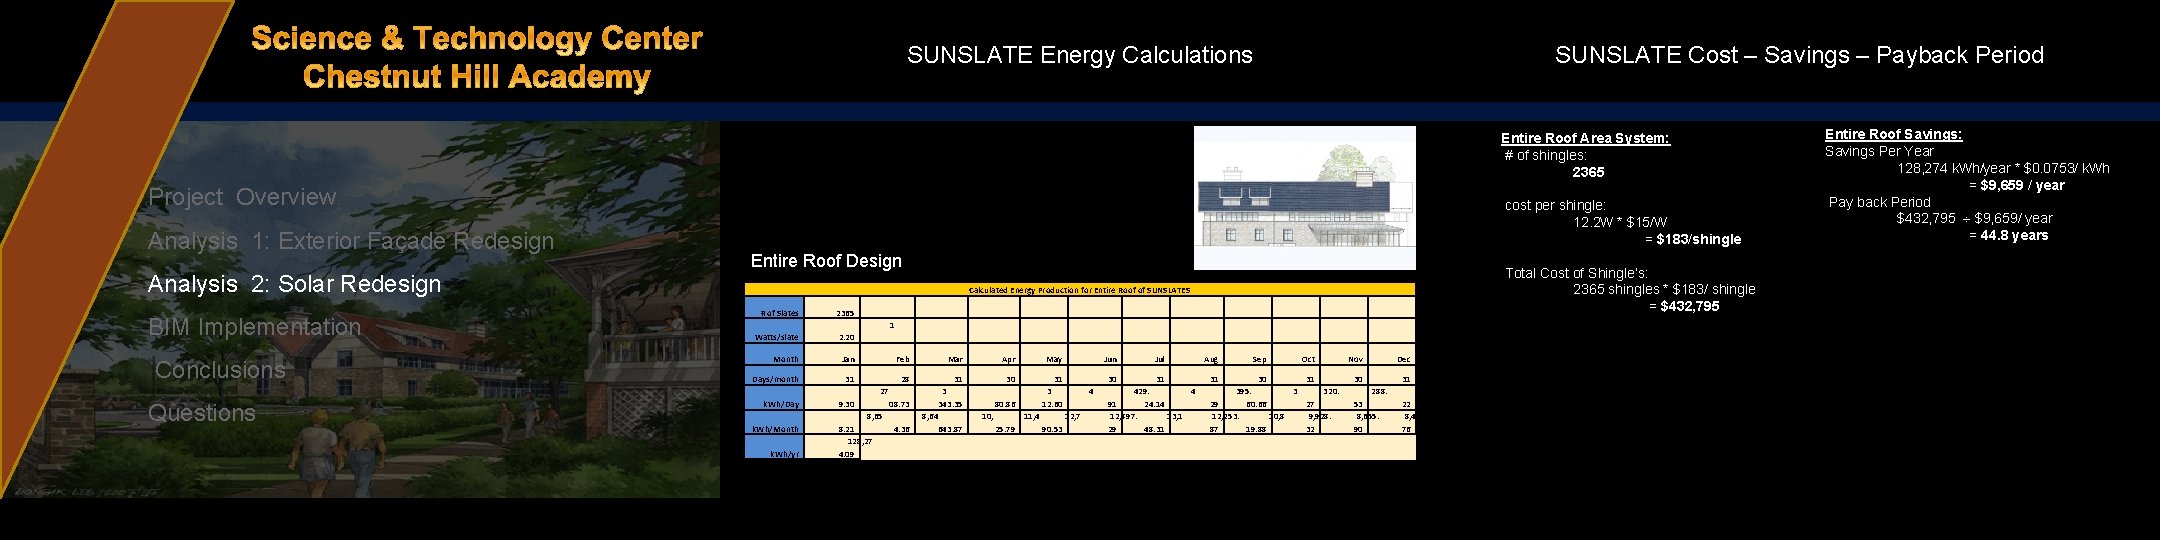Click the '= $432,795' total cost
2160x540 pixels.
(1684, 306)
